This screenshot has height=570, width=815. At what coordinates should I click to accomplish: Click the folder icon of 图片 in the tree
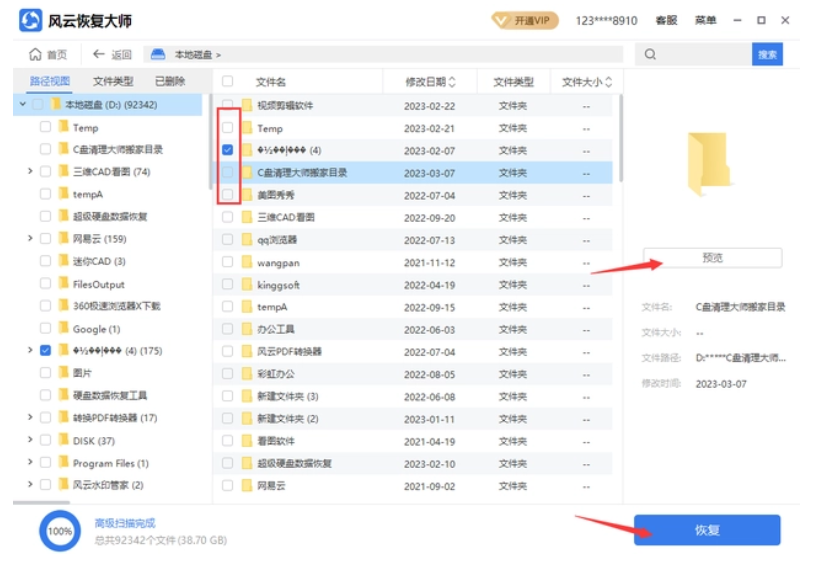click(x=63, y=372)
